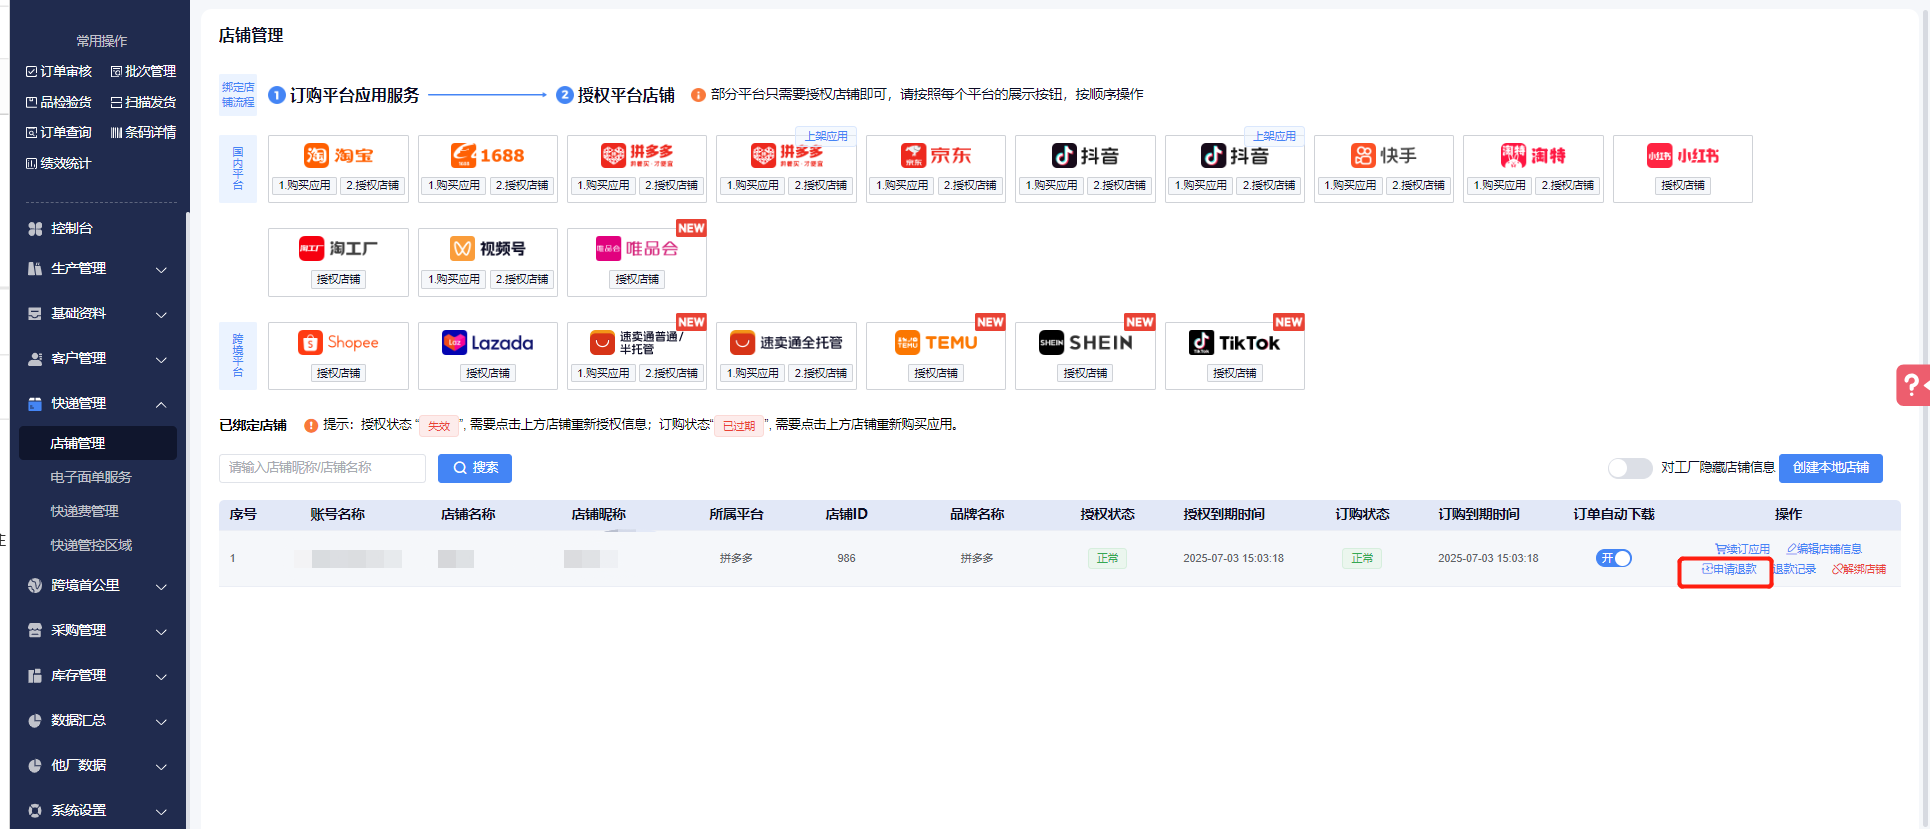Expand the 生产管理 menu chevron
The width and height of the screenshot is (1930, 829).
point(161,269)
